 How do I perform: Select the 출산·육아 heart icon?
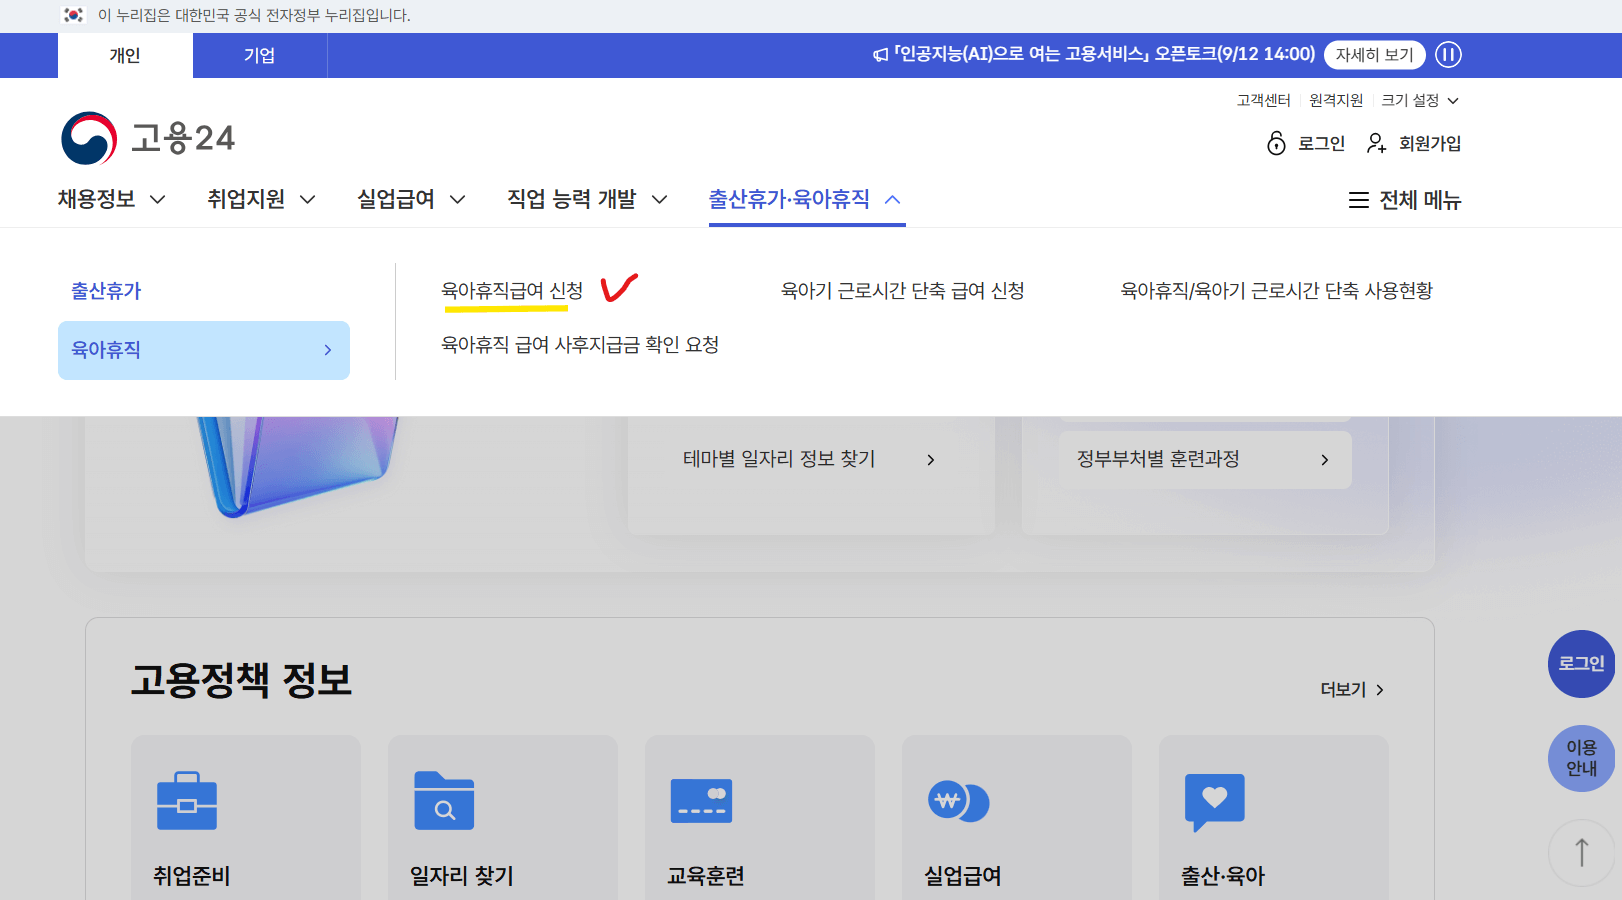[x=1215, y=800]
